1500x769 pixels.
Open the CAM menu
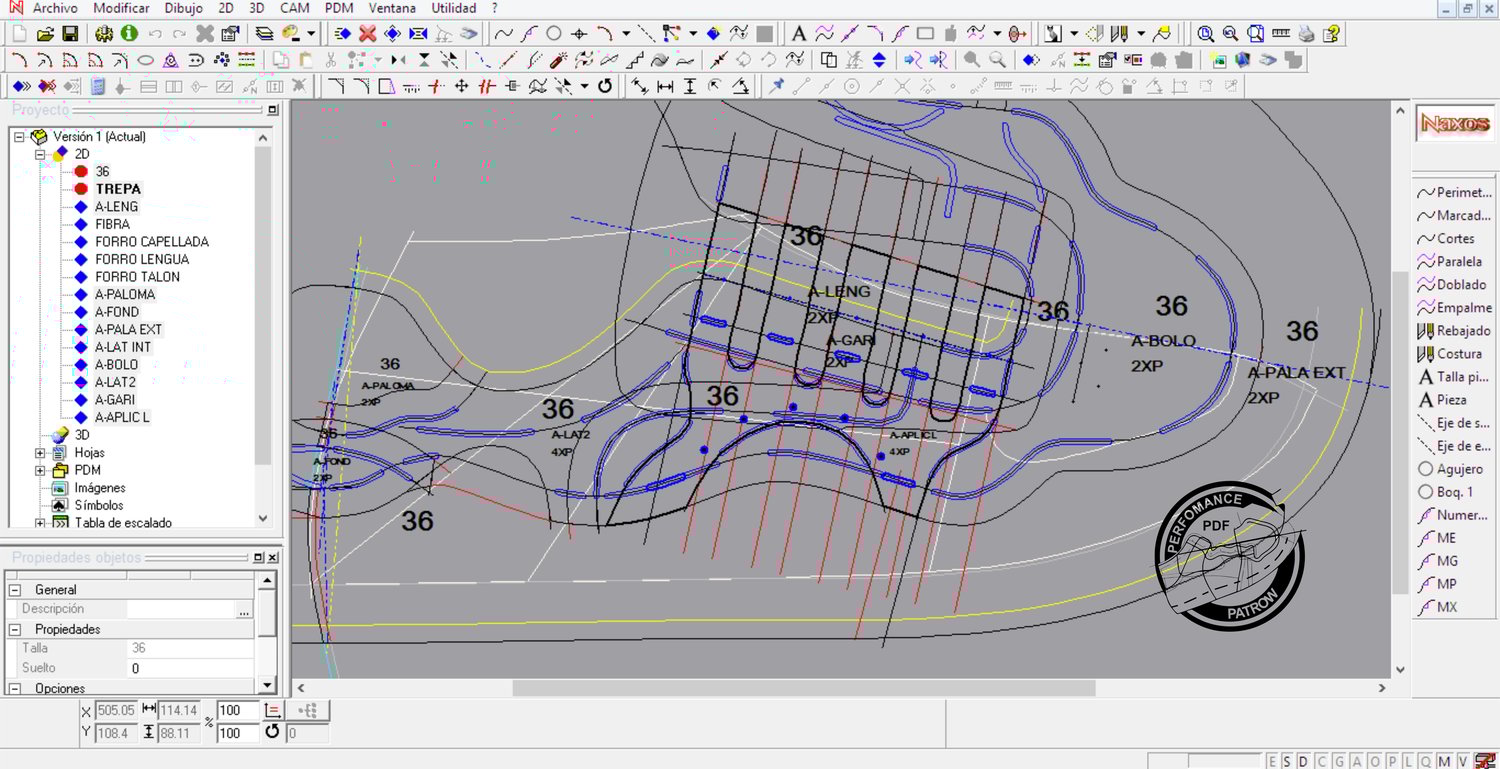pos(294,8)
